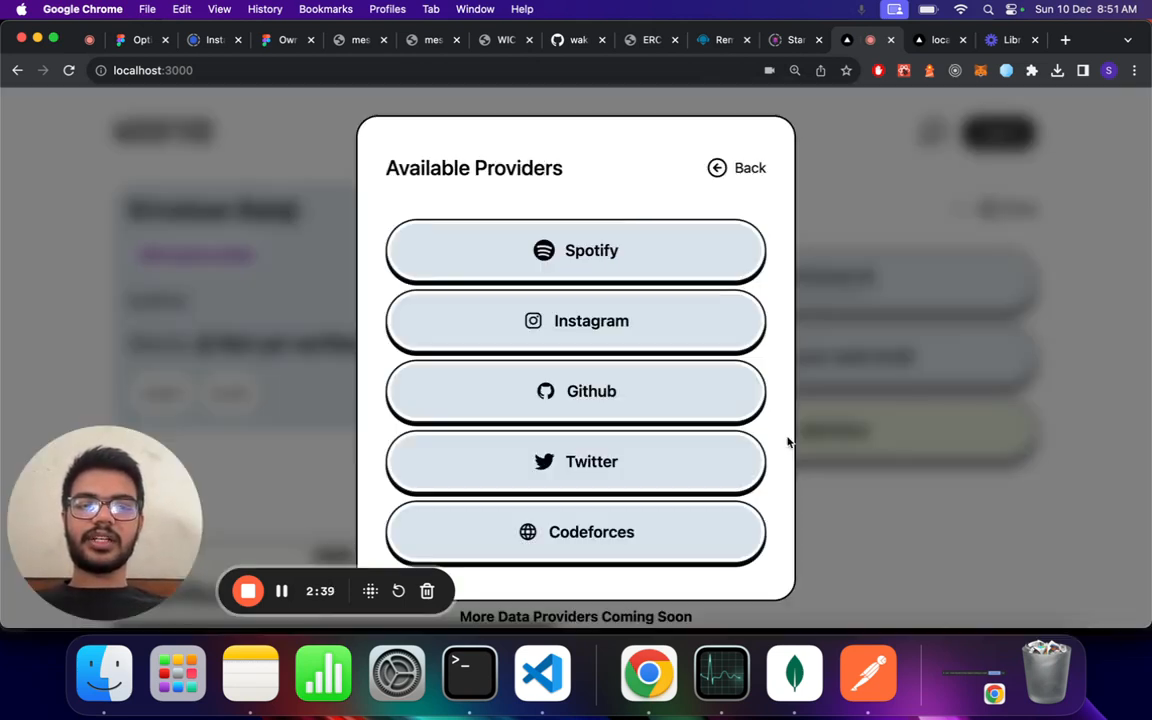Image resolution: width=1152 pixels, height=720 pixels.
Task: Select the Twitter provider button
Action: click(x=575, y=462)
